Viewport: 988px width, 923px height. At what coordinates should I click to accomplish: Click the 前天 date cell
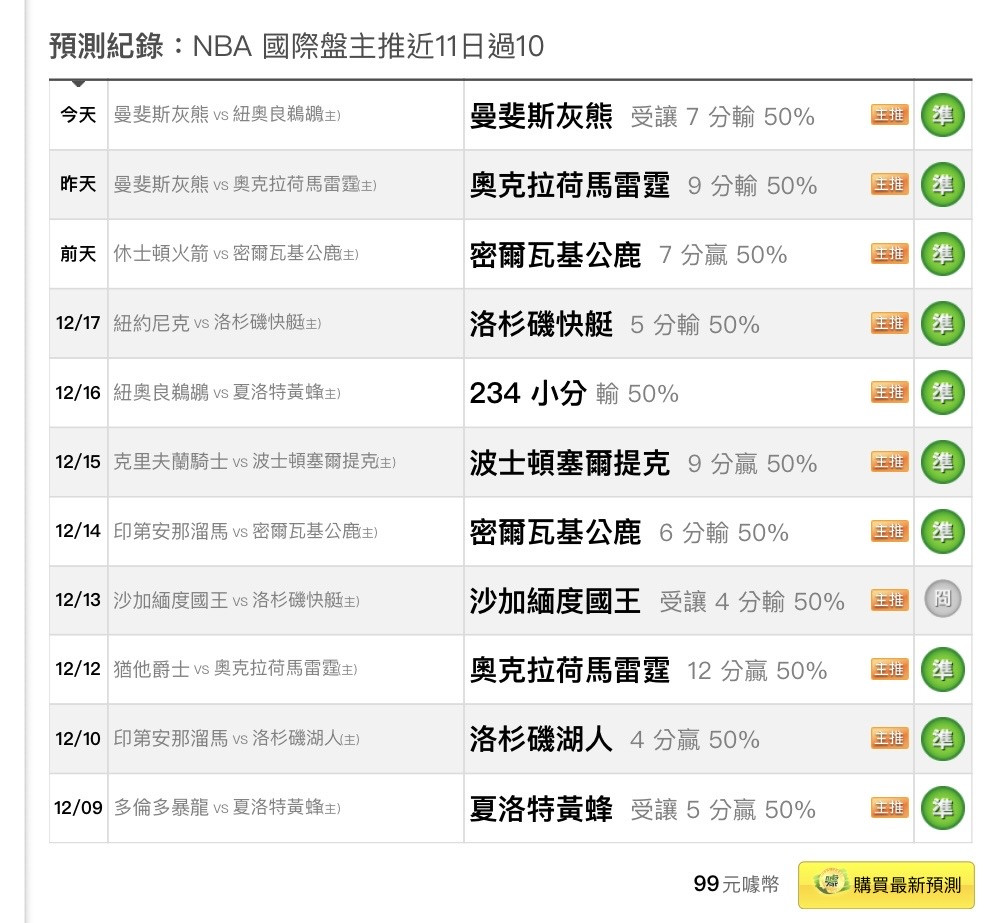[x=78, y=253]
